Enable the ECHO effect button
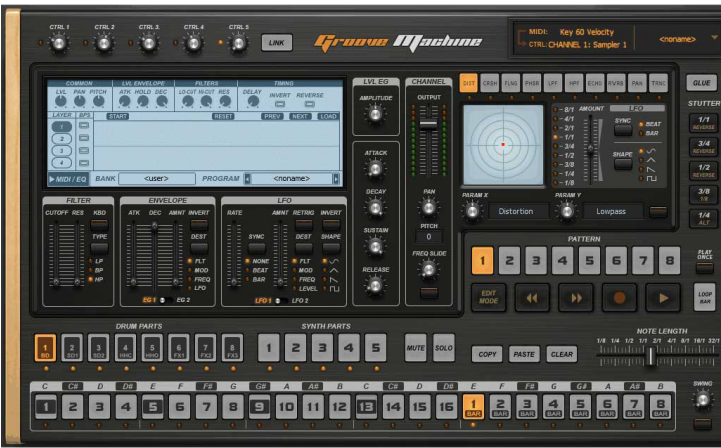The height and width of the screenshot is (448, 721). (595, 83)
